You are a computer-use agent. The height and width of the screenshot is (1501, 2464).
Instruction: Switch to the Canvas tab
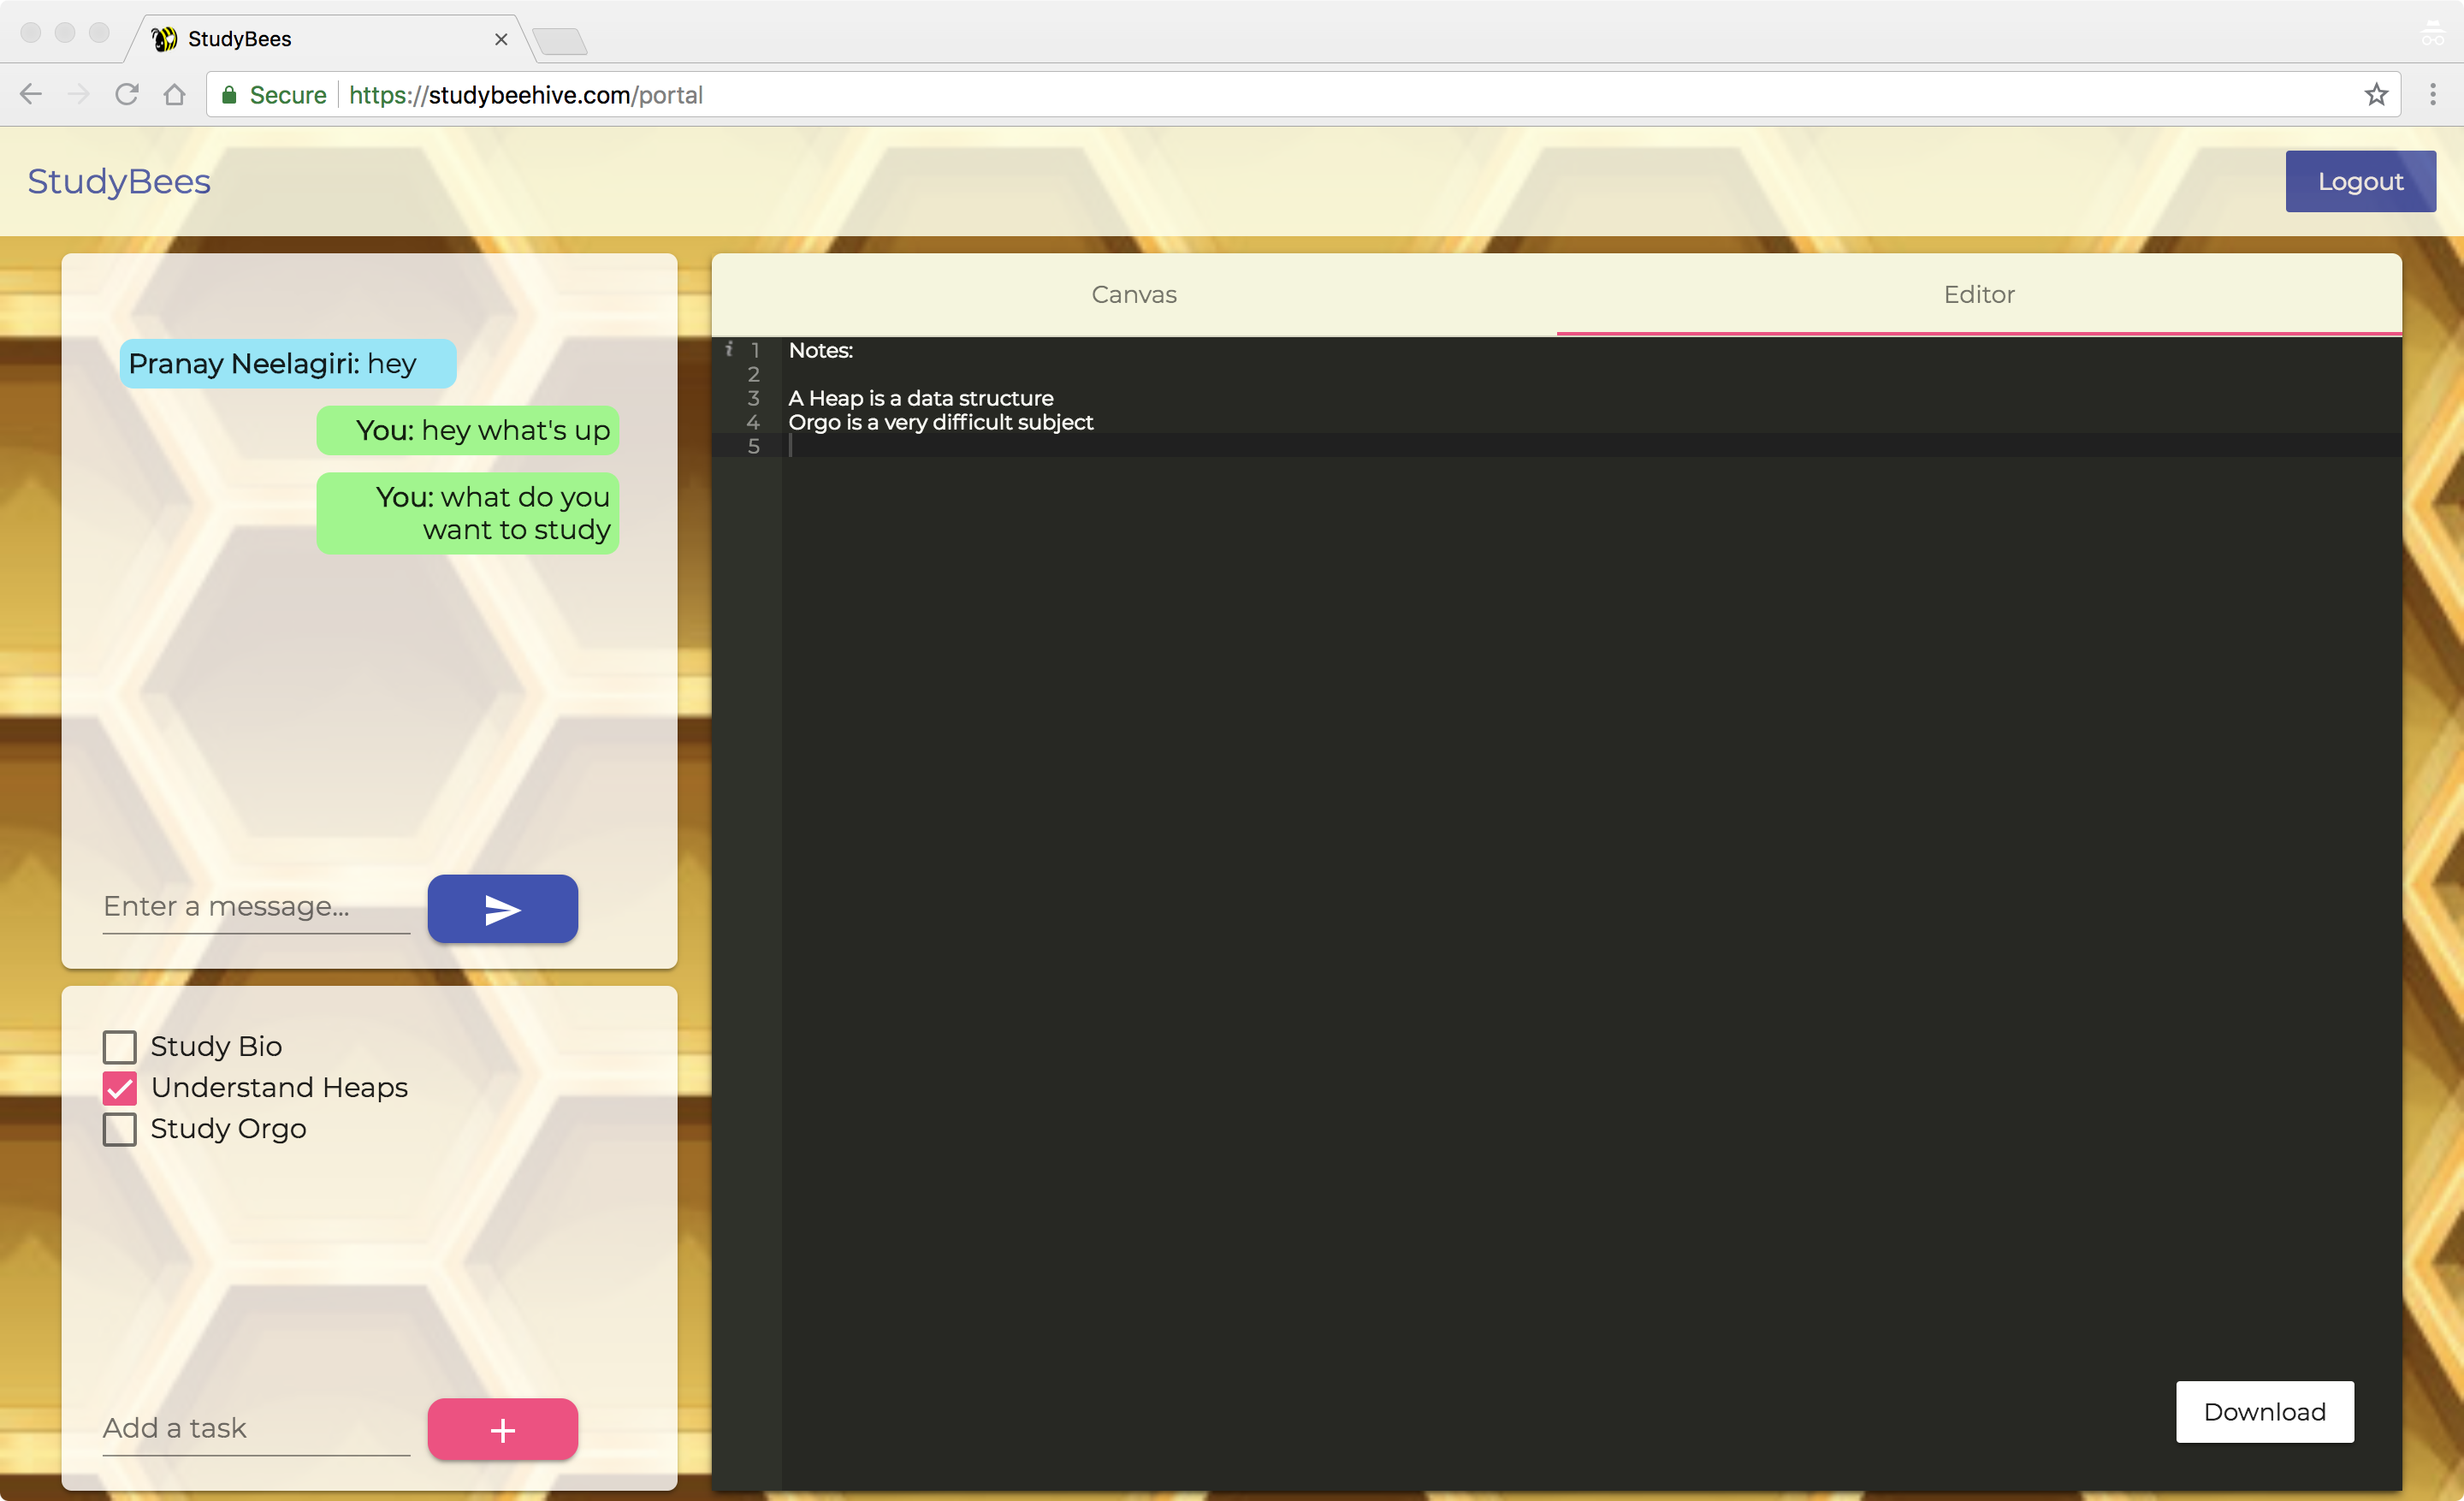[x=1133, y=294]
